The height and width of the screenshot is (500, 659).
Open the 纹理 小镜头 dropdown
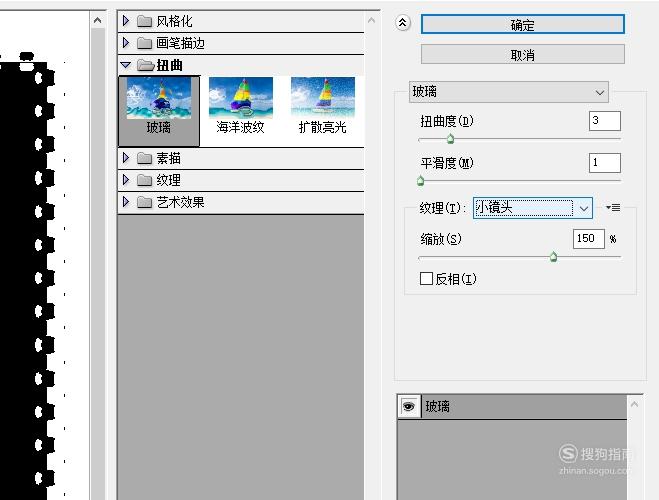pyautogui.click(x=533, y=208)
